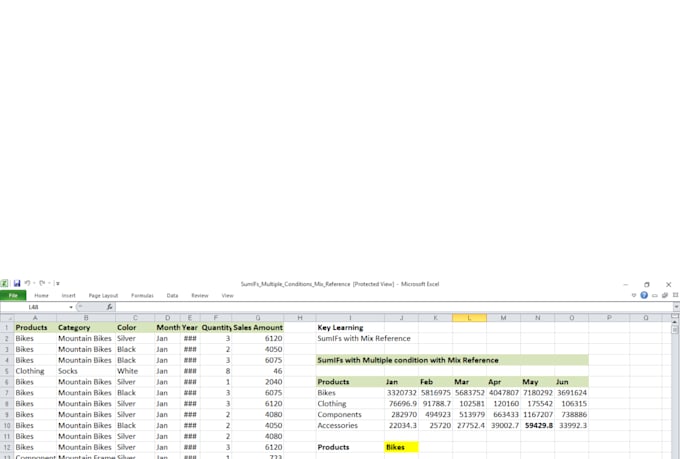
Task: Close the workbook with the ribbon-row X icon
Action: click(x=675, y=295)
